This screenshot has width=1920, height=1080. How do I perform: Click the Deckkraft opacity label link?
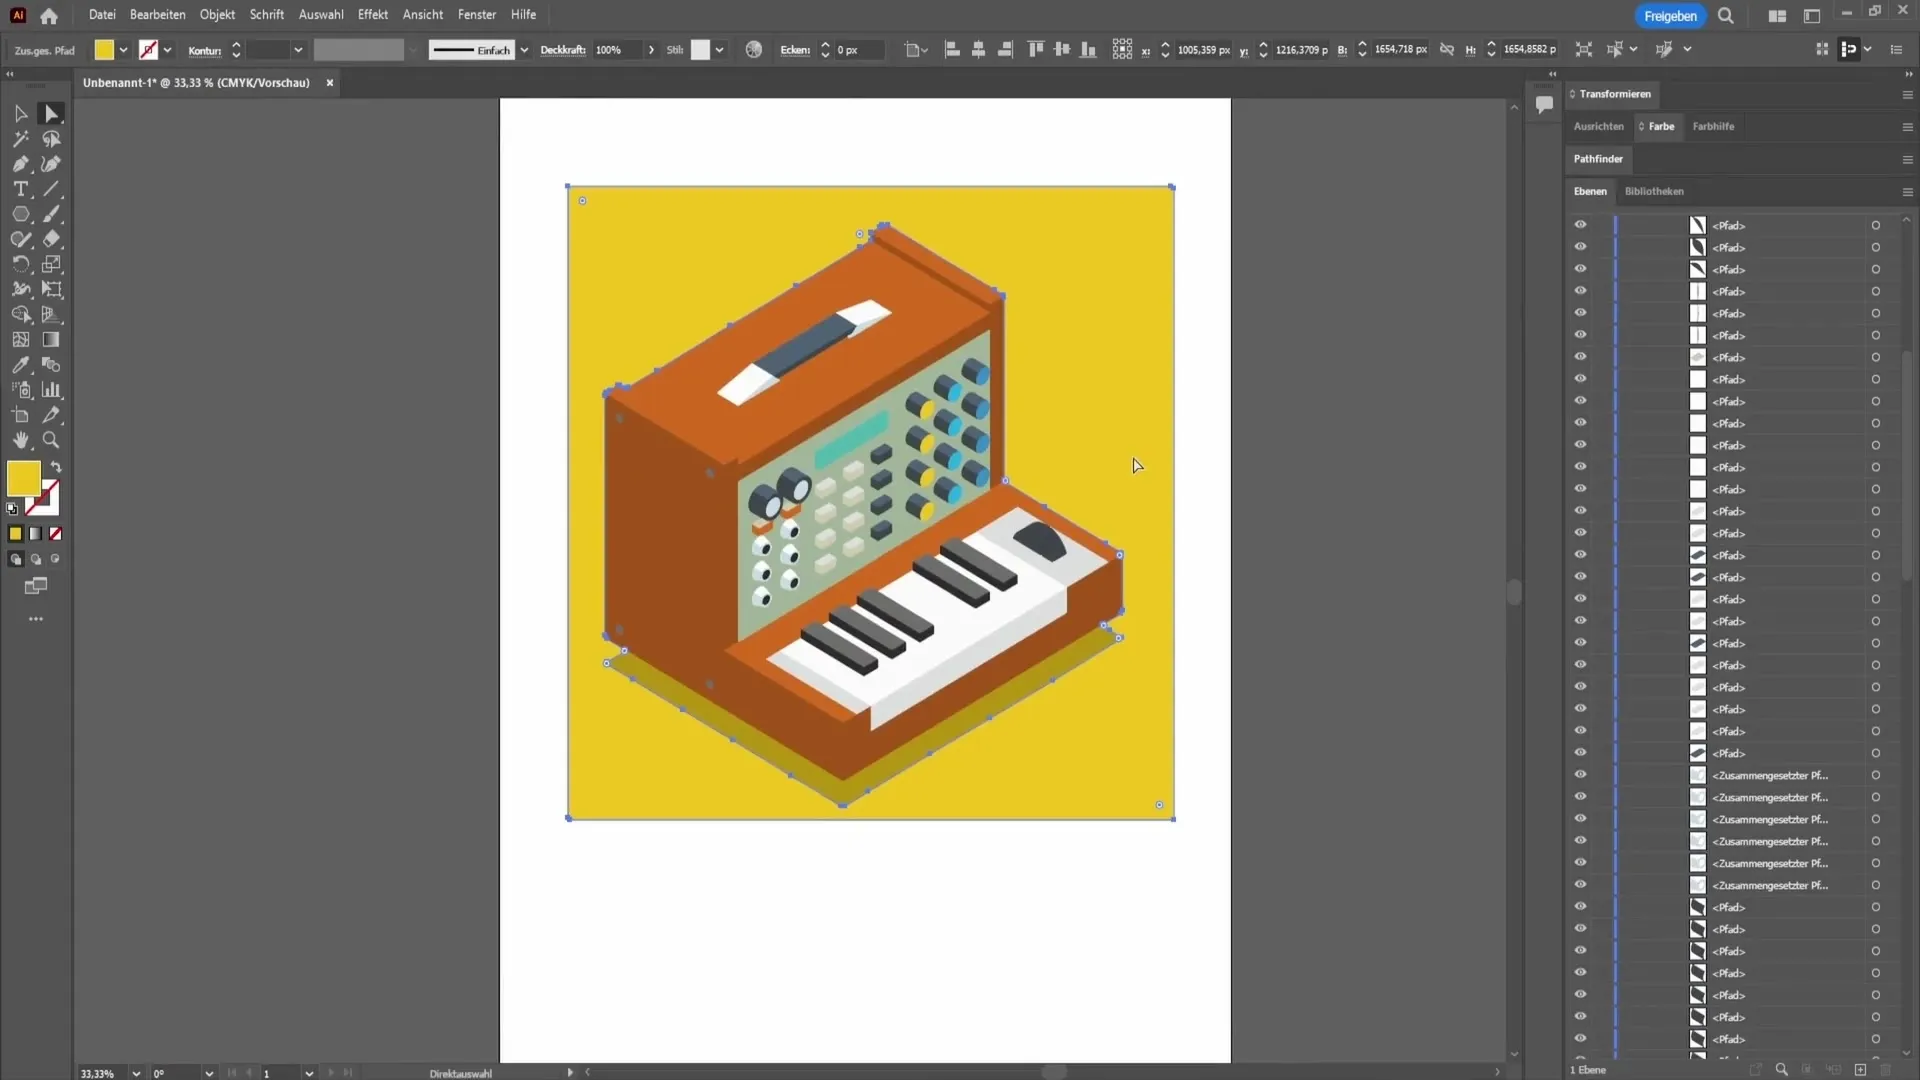click(x=563, y=50)
